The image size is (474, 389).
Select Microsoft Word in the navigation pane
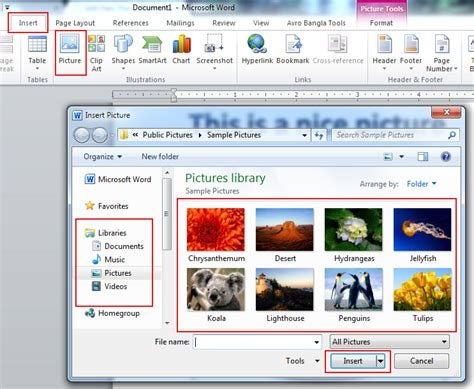pos(118,179)
